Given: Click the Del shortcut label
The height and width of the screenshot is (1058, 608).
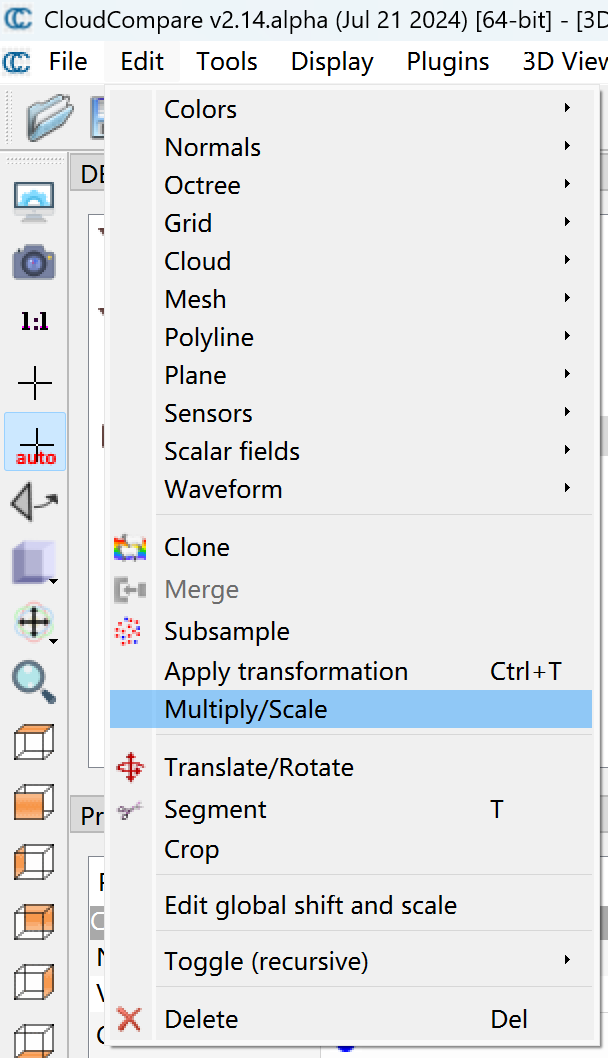Looking at the screenshot, I should [x=509, y=1019].
